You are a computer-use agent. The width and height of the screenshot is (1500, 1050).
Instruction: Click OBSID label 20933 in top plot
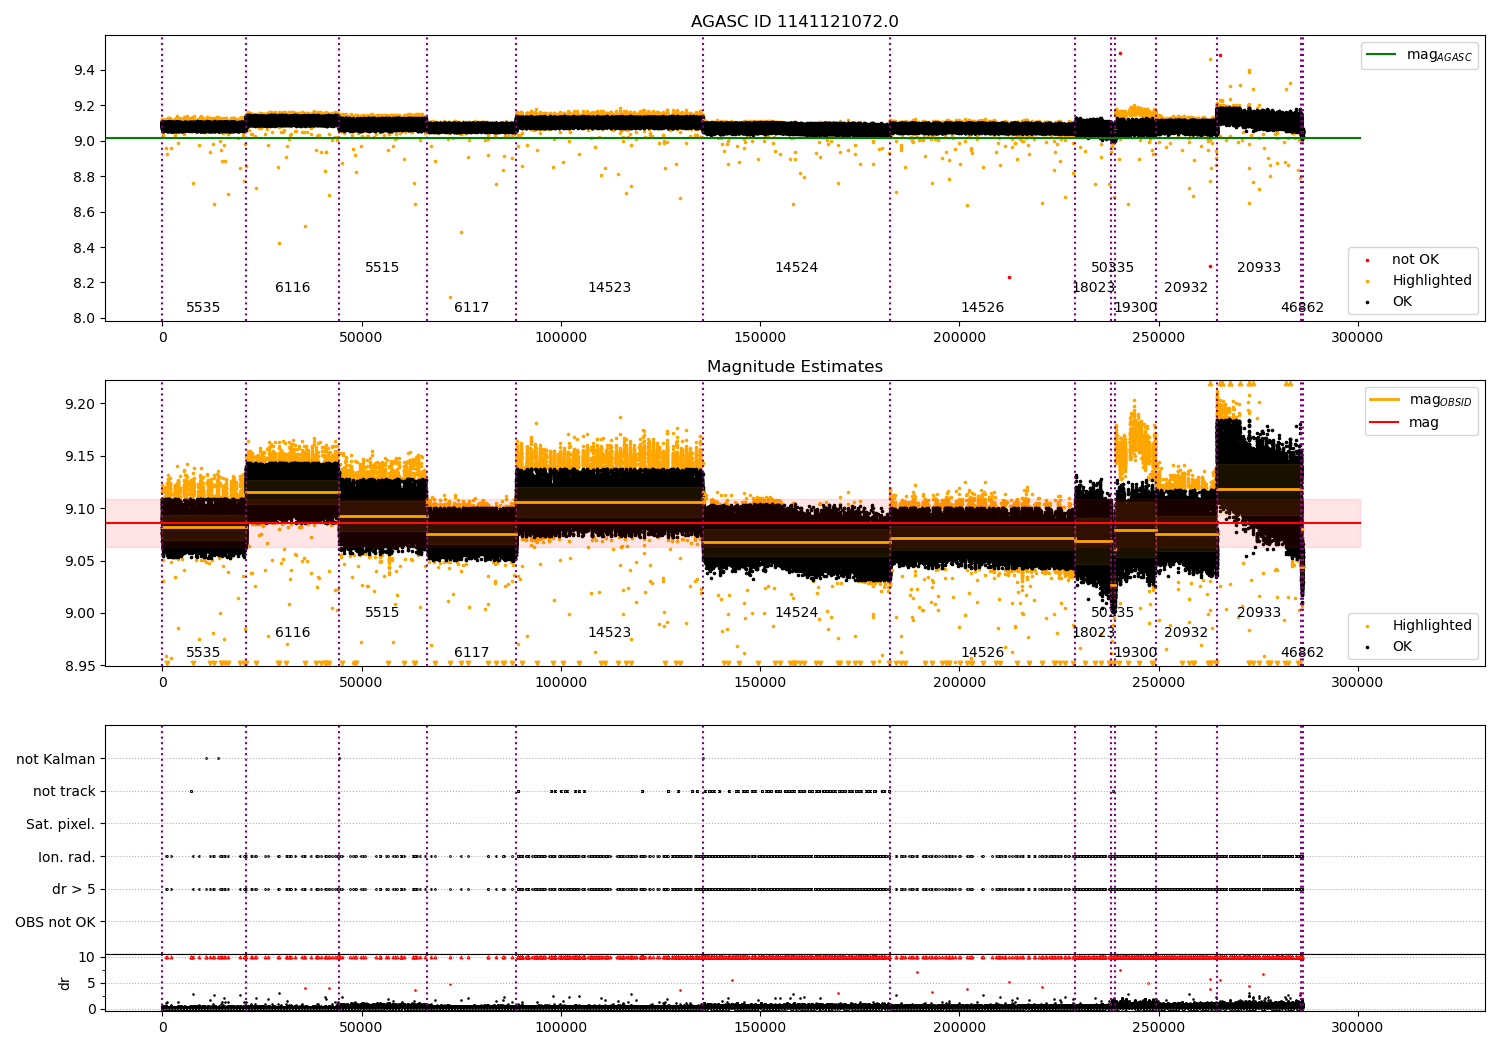click(1259, 268)
